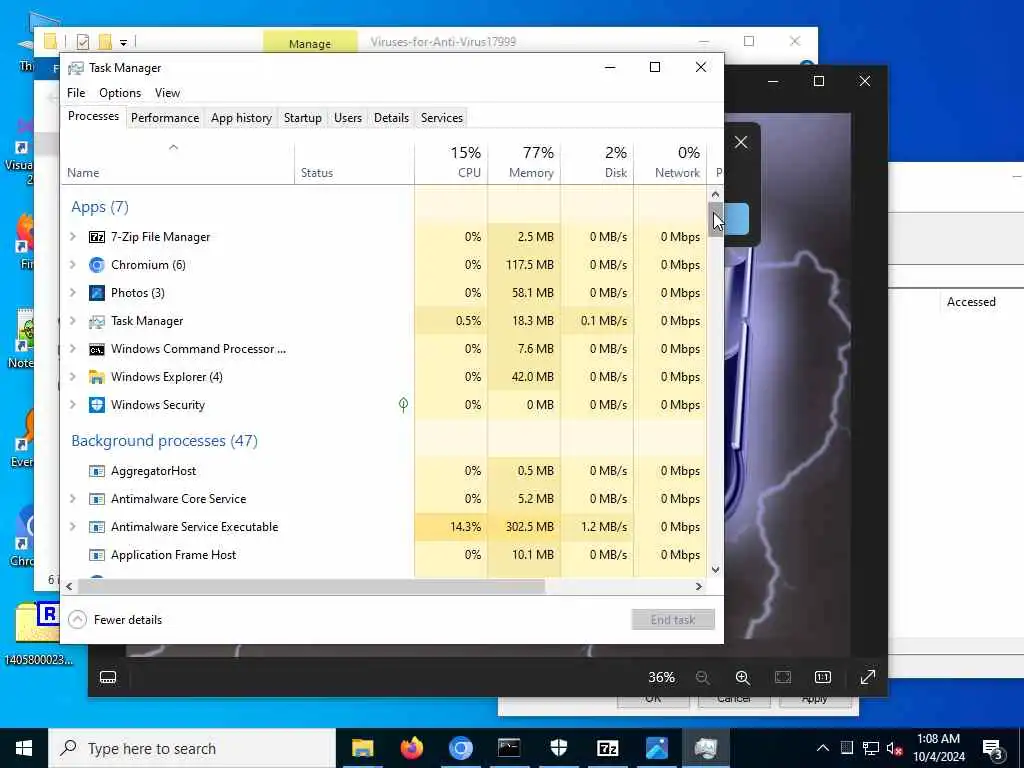This screenshot has height=768, width=1024.
Task: Open Firefox from the taskbar
Action: 411,748
